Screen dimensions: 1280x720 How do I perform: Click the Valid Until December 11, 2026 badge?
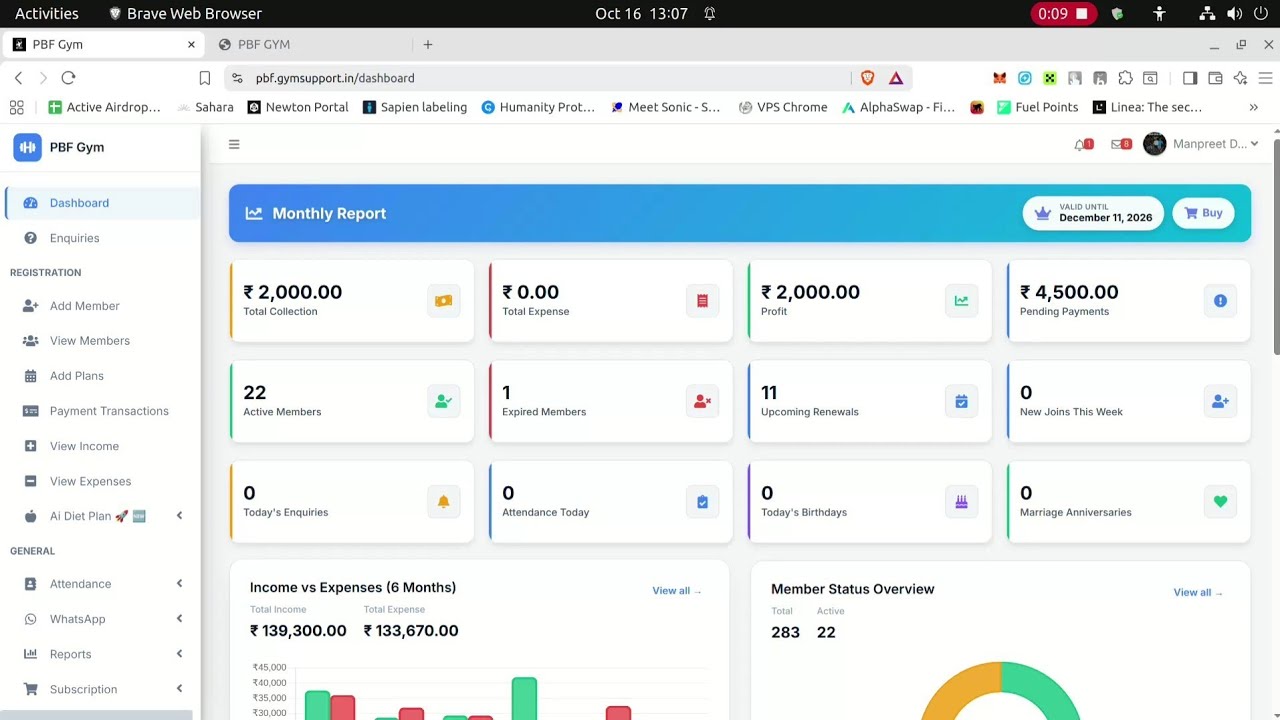1093,213
